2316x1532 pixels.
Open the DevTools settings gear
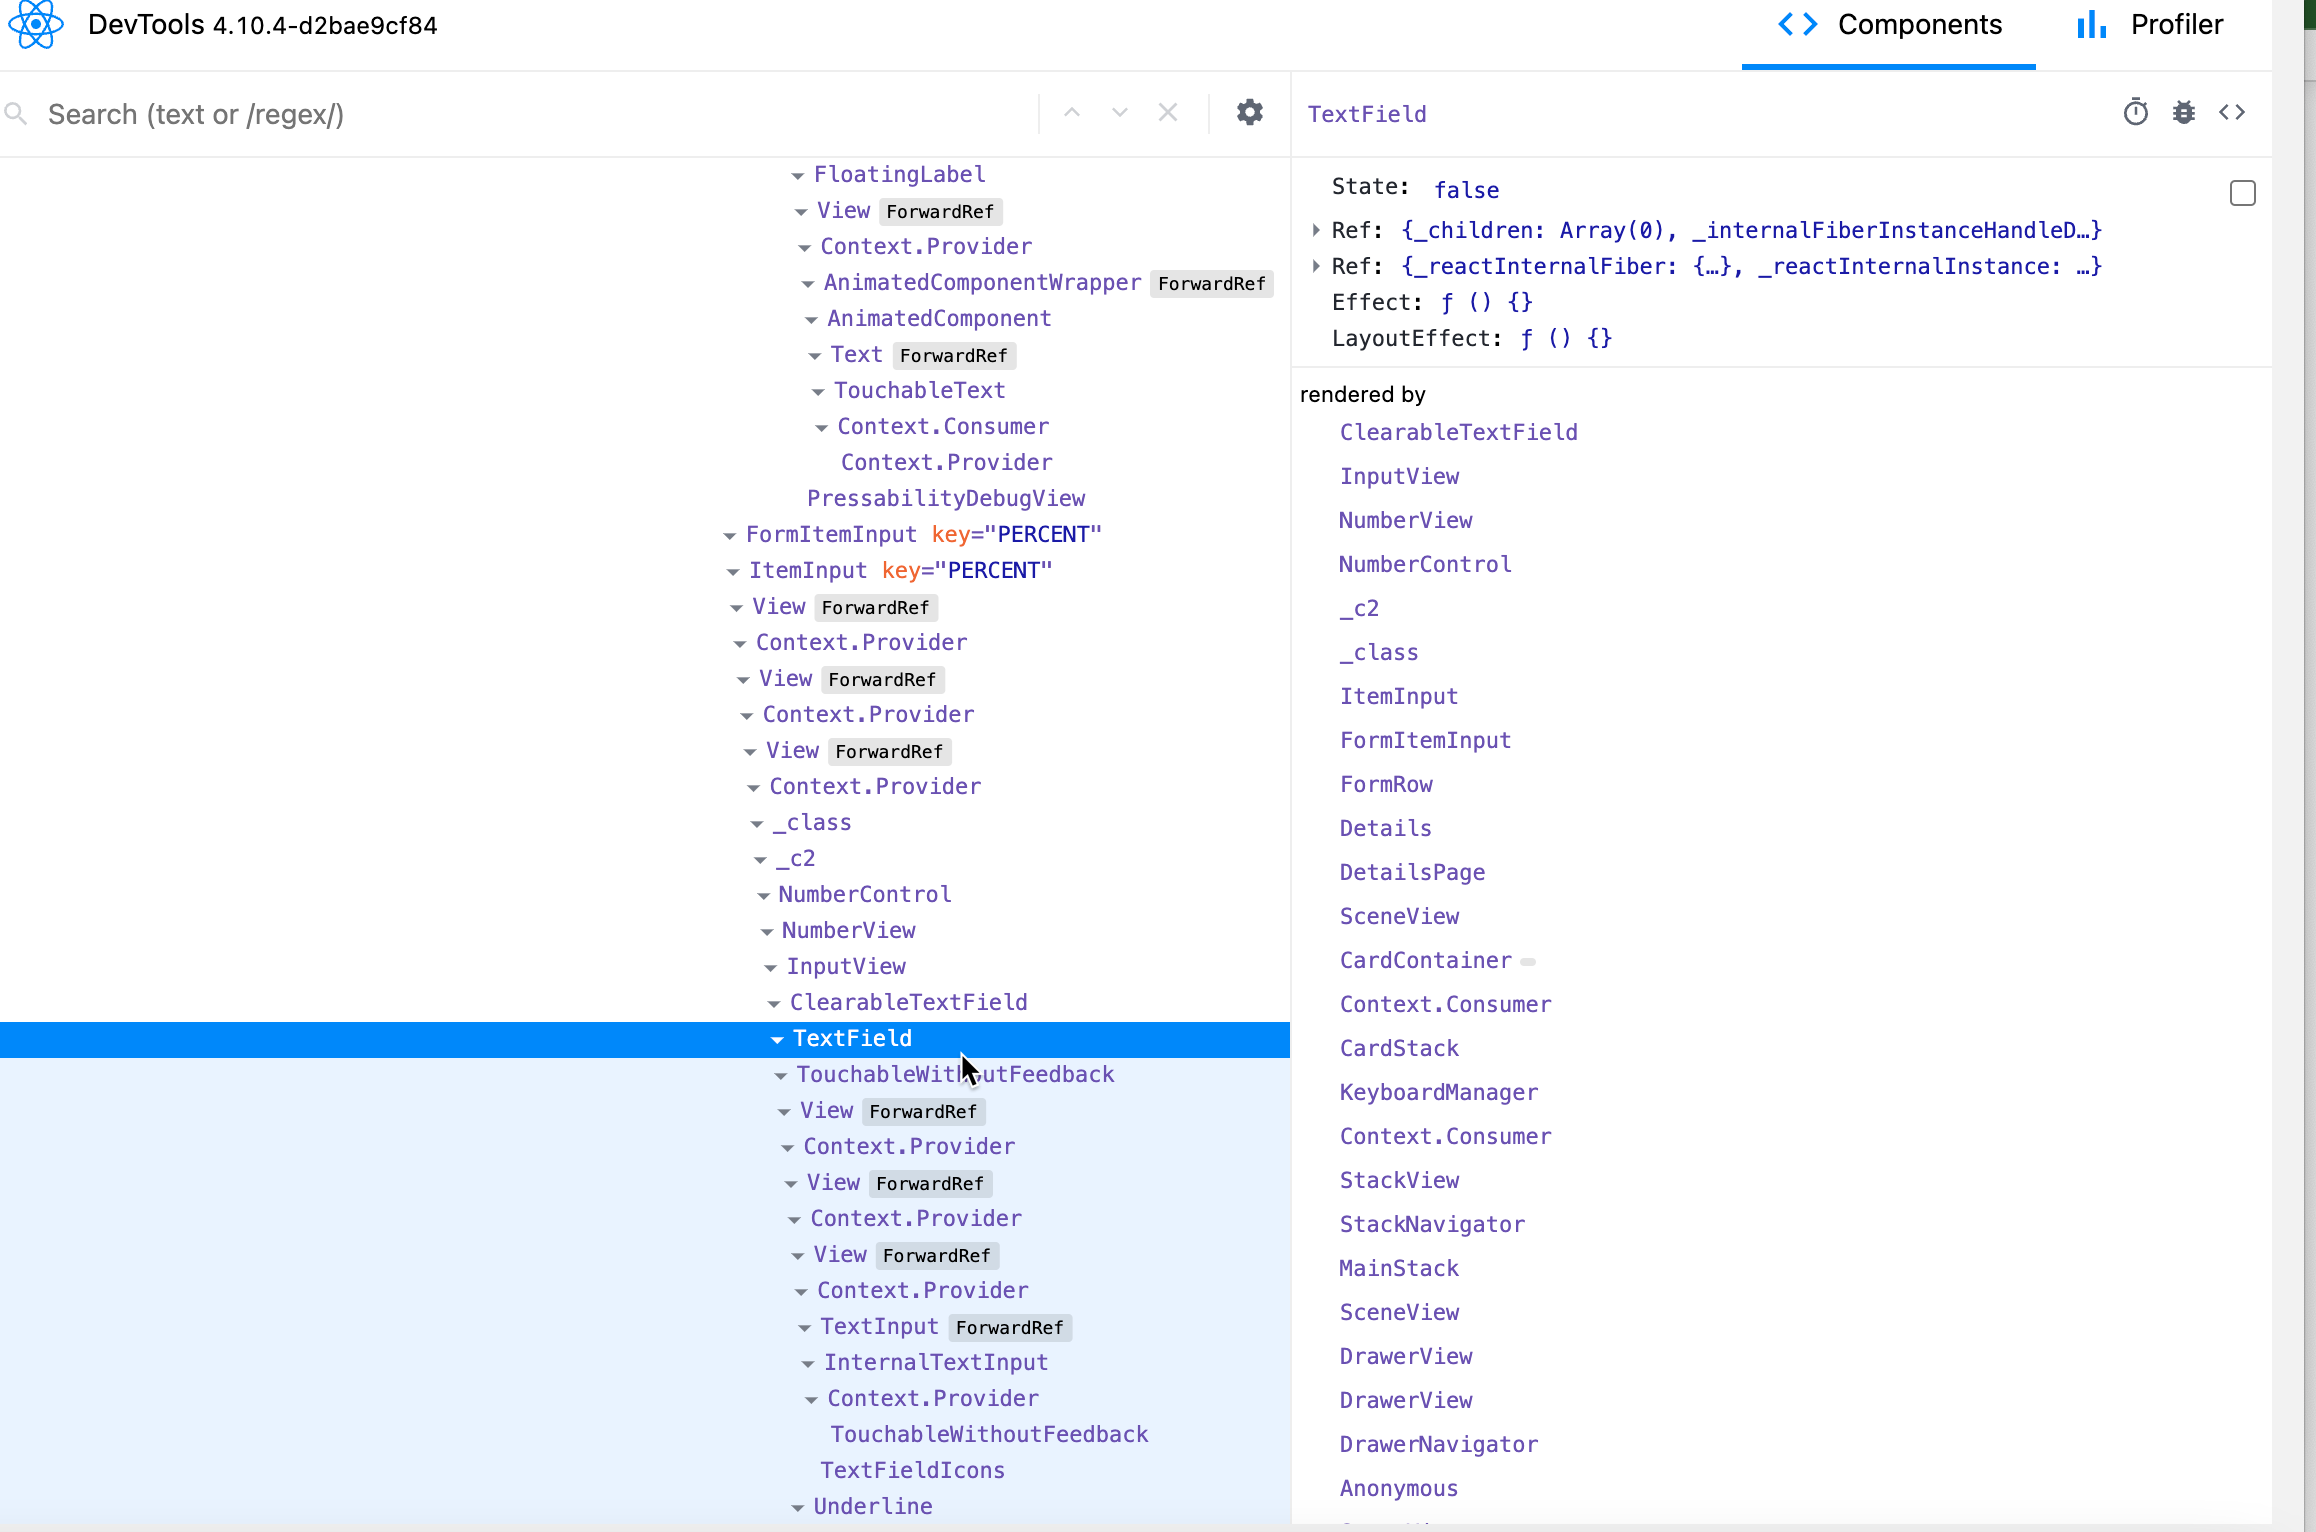pos(1249,112)
